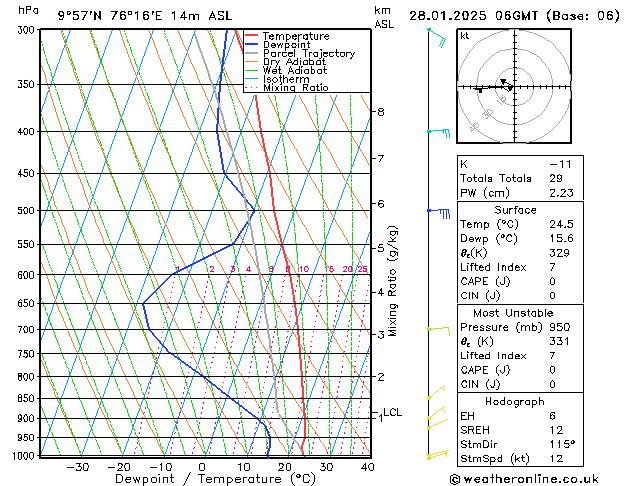Click the Pressure (mb) value 950

560,327
